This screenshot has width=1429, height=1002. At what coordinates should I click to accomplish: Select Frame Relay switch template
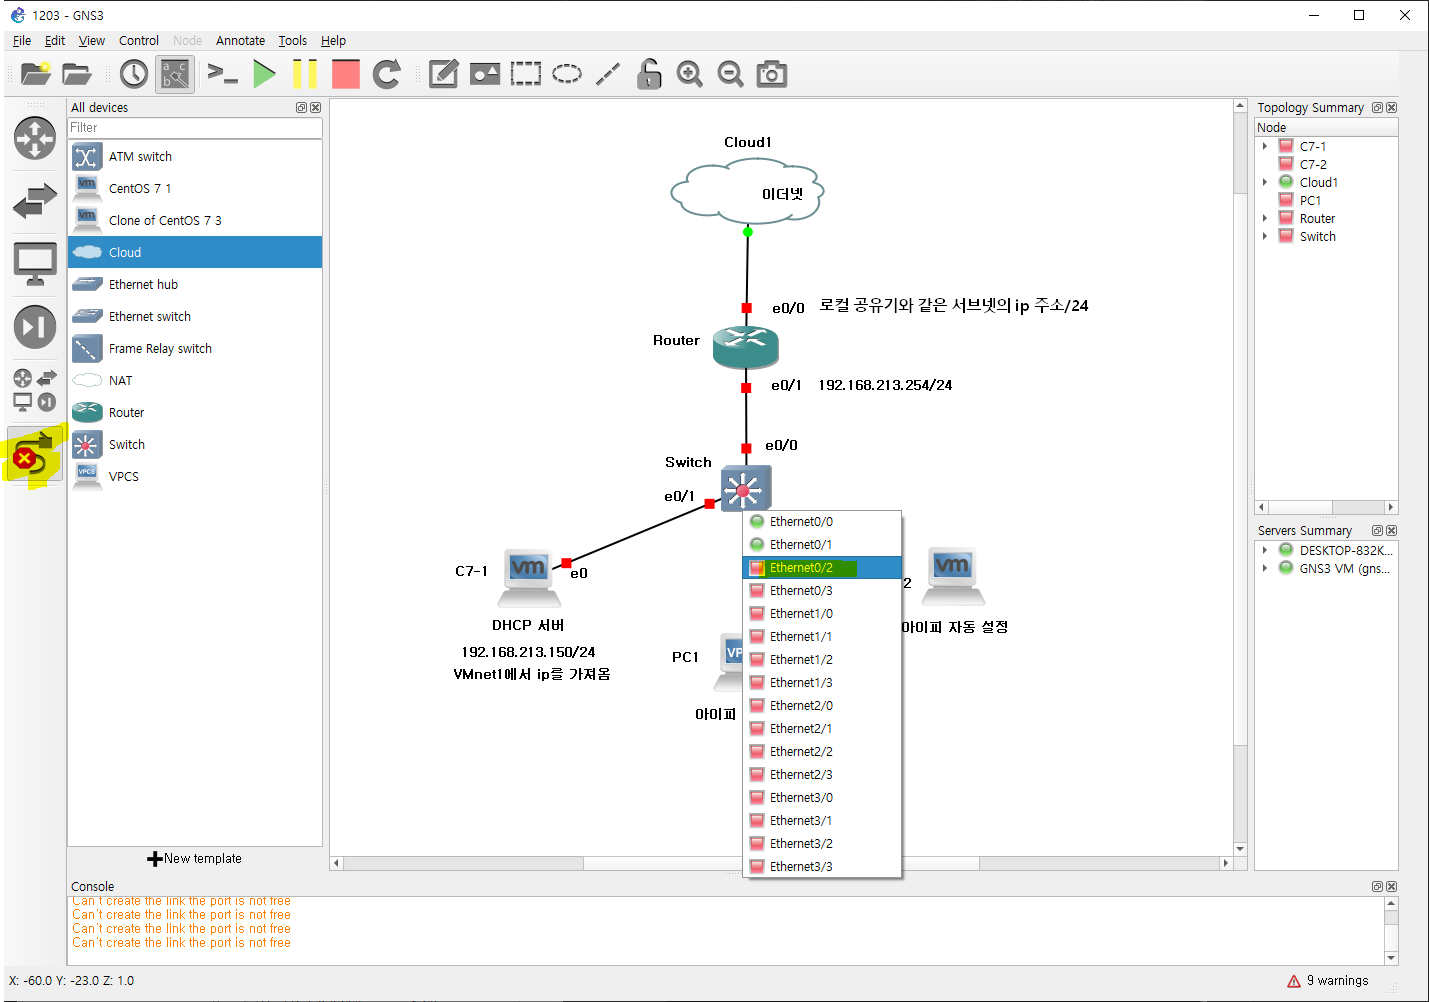(x=195, y=349)
